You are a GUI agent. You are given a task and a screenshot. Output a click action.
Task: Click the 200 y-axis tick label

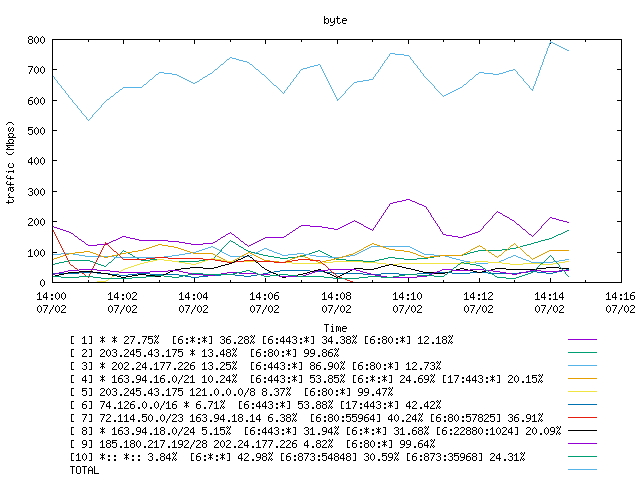[x=36, y=222]
